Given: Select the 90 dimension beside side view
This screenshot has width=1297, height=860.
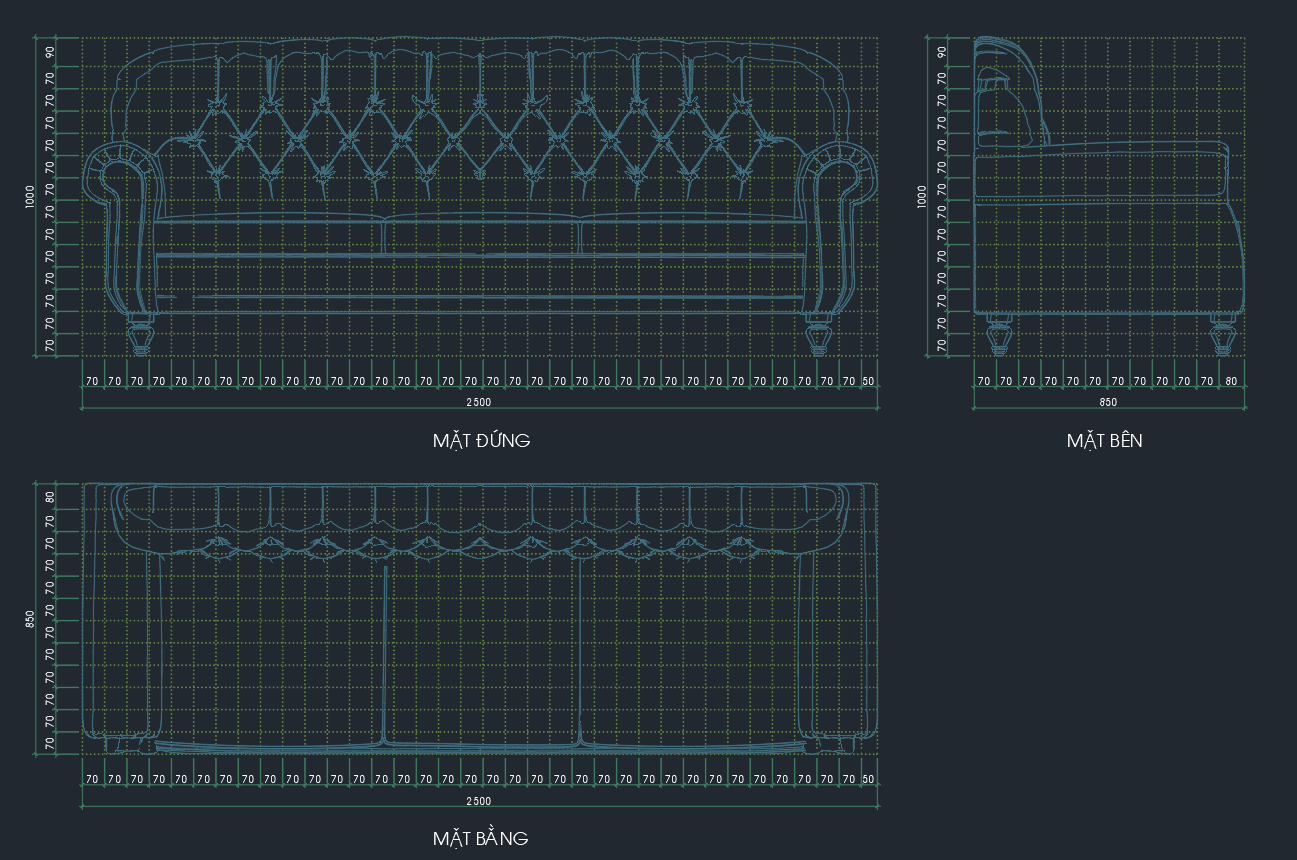Looking at the screenshot, I should click(x=942, y=52).
